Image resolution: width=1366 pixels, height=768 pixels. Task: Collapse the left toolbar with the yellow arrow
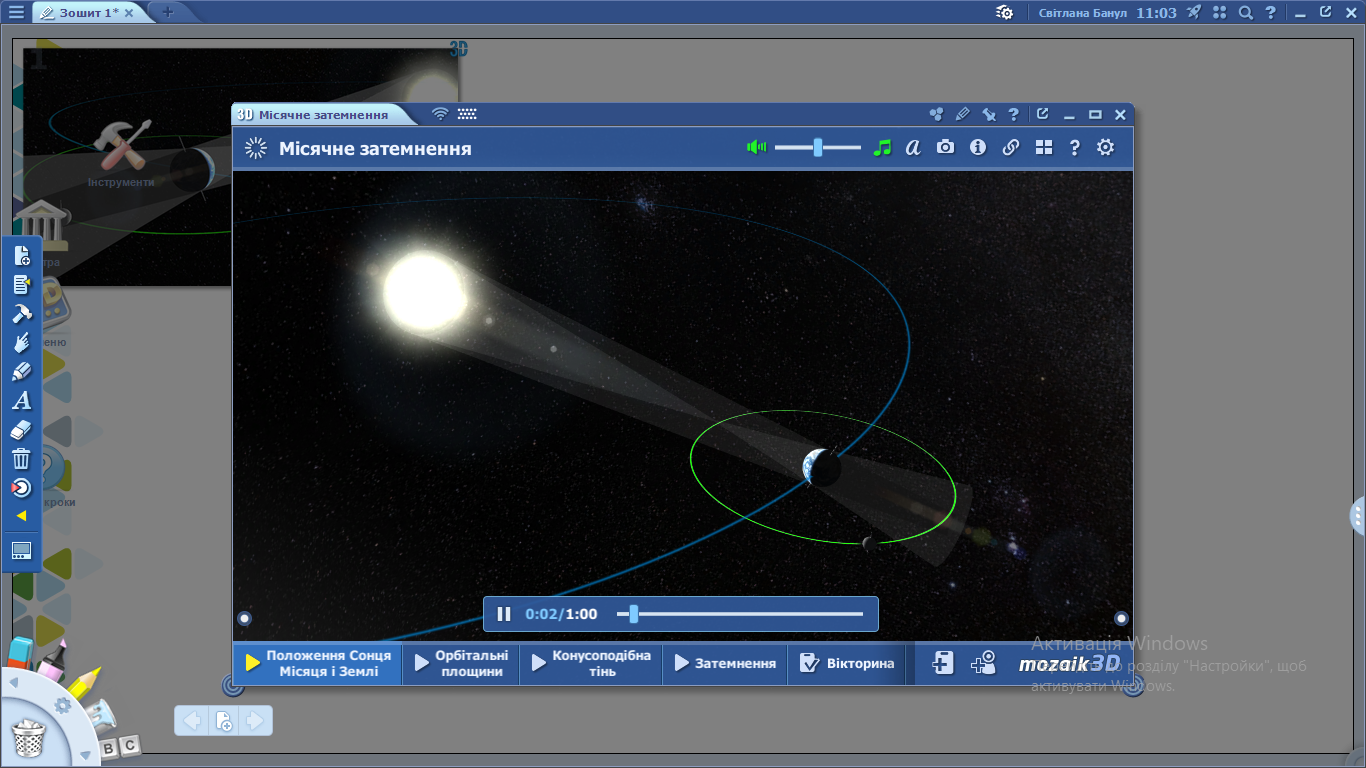point(21,516)
